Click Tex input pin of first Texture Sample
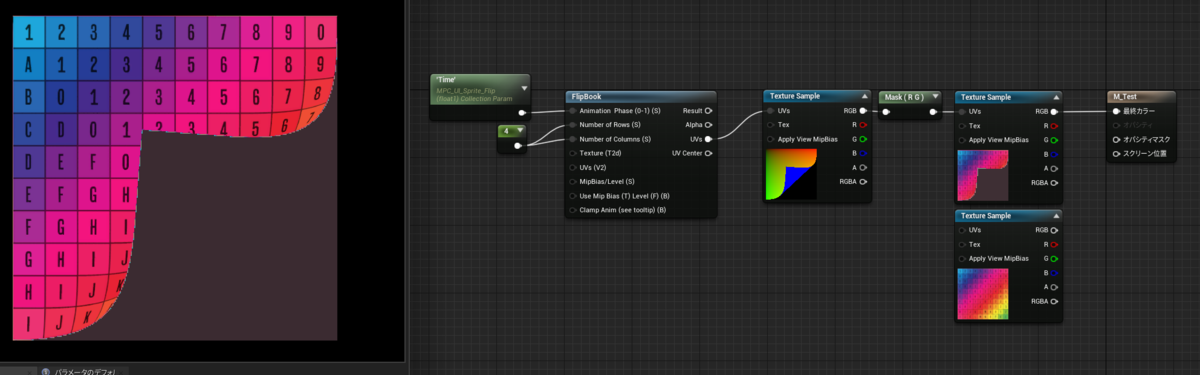 pyautogui.click(x=770, y=124)
